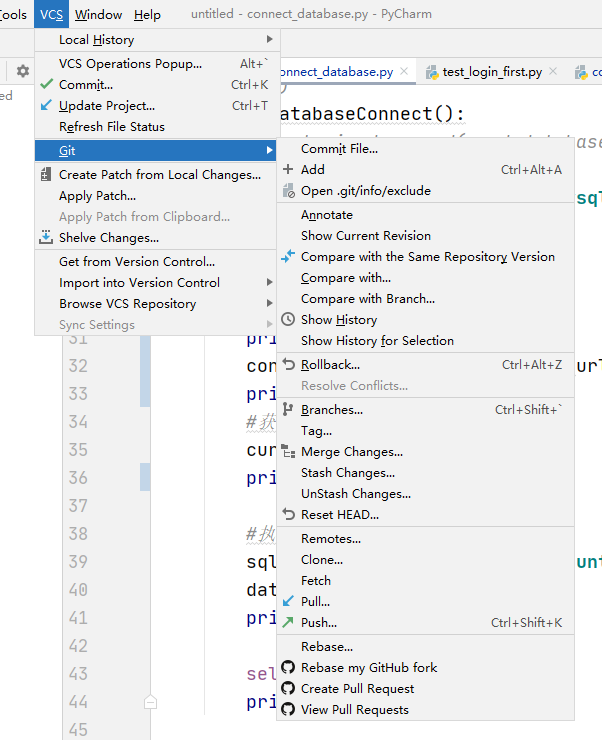
Task: Close the connect_database.py tab
Action: (x=404, y=71)
